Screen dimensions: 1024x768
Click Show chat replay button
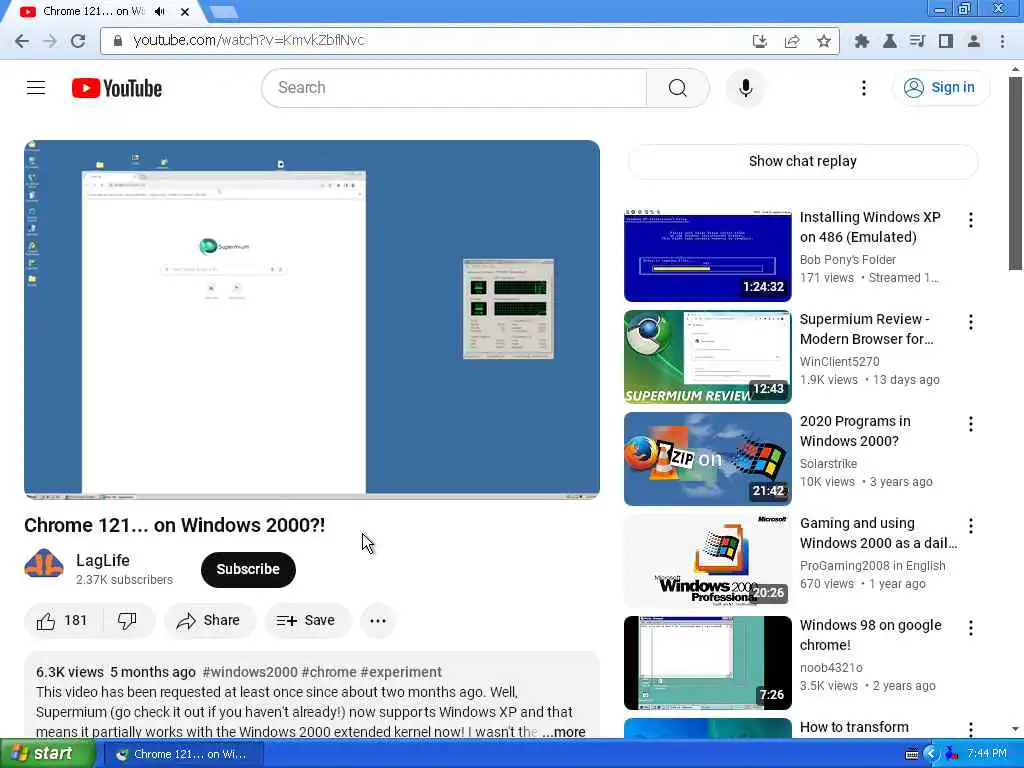click(x=803, y=161)
